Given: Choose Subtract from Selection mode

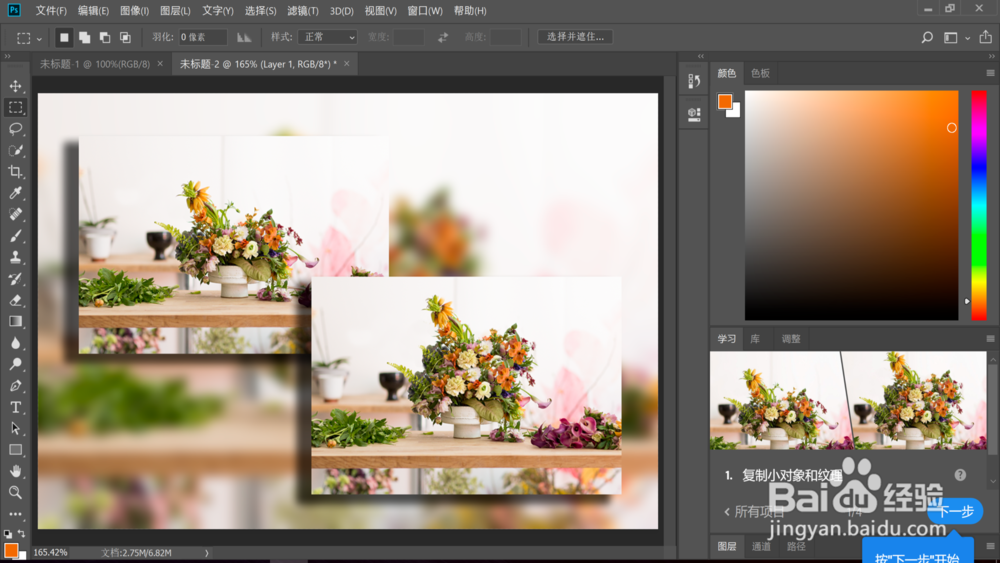Looking at the screenshot, I should coord(105,38).
